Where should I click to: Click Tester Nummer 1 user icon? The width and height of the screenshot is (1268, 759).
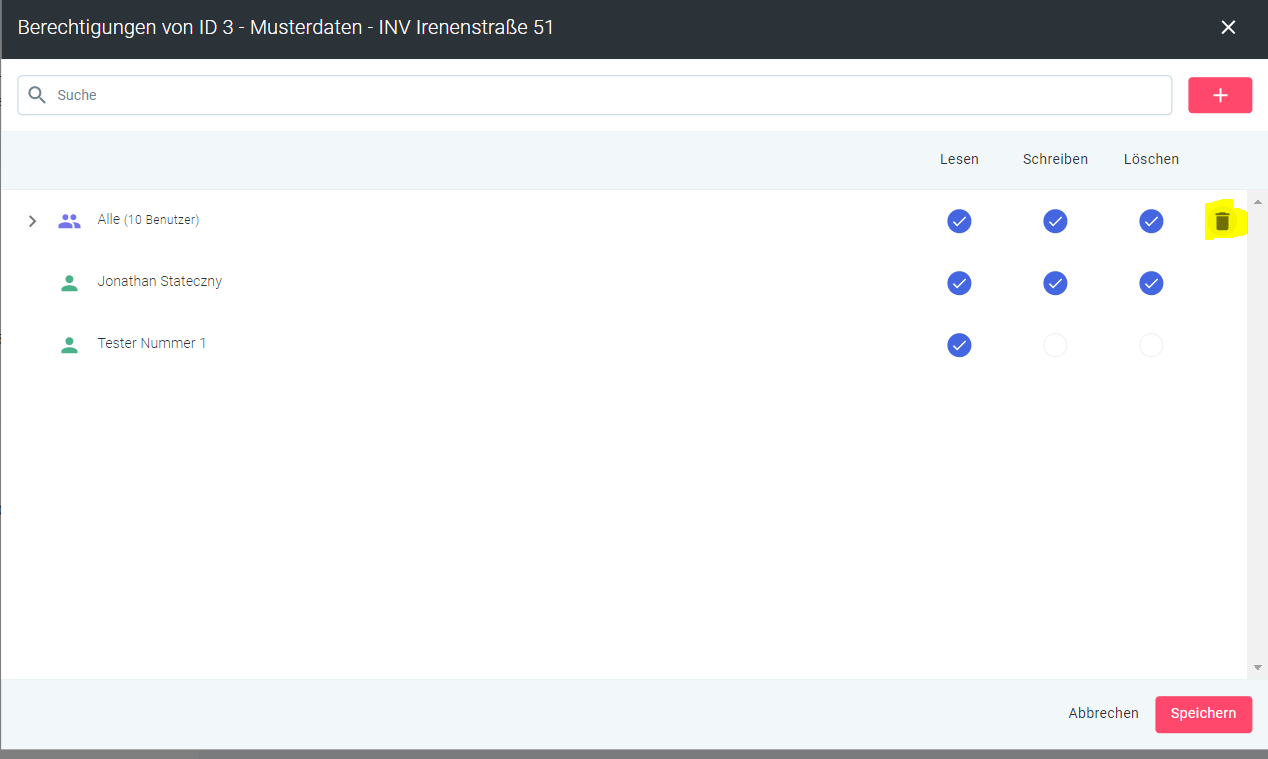69,345
